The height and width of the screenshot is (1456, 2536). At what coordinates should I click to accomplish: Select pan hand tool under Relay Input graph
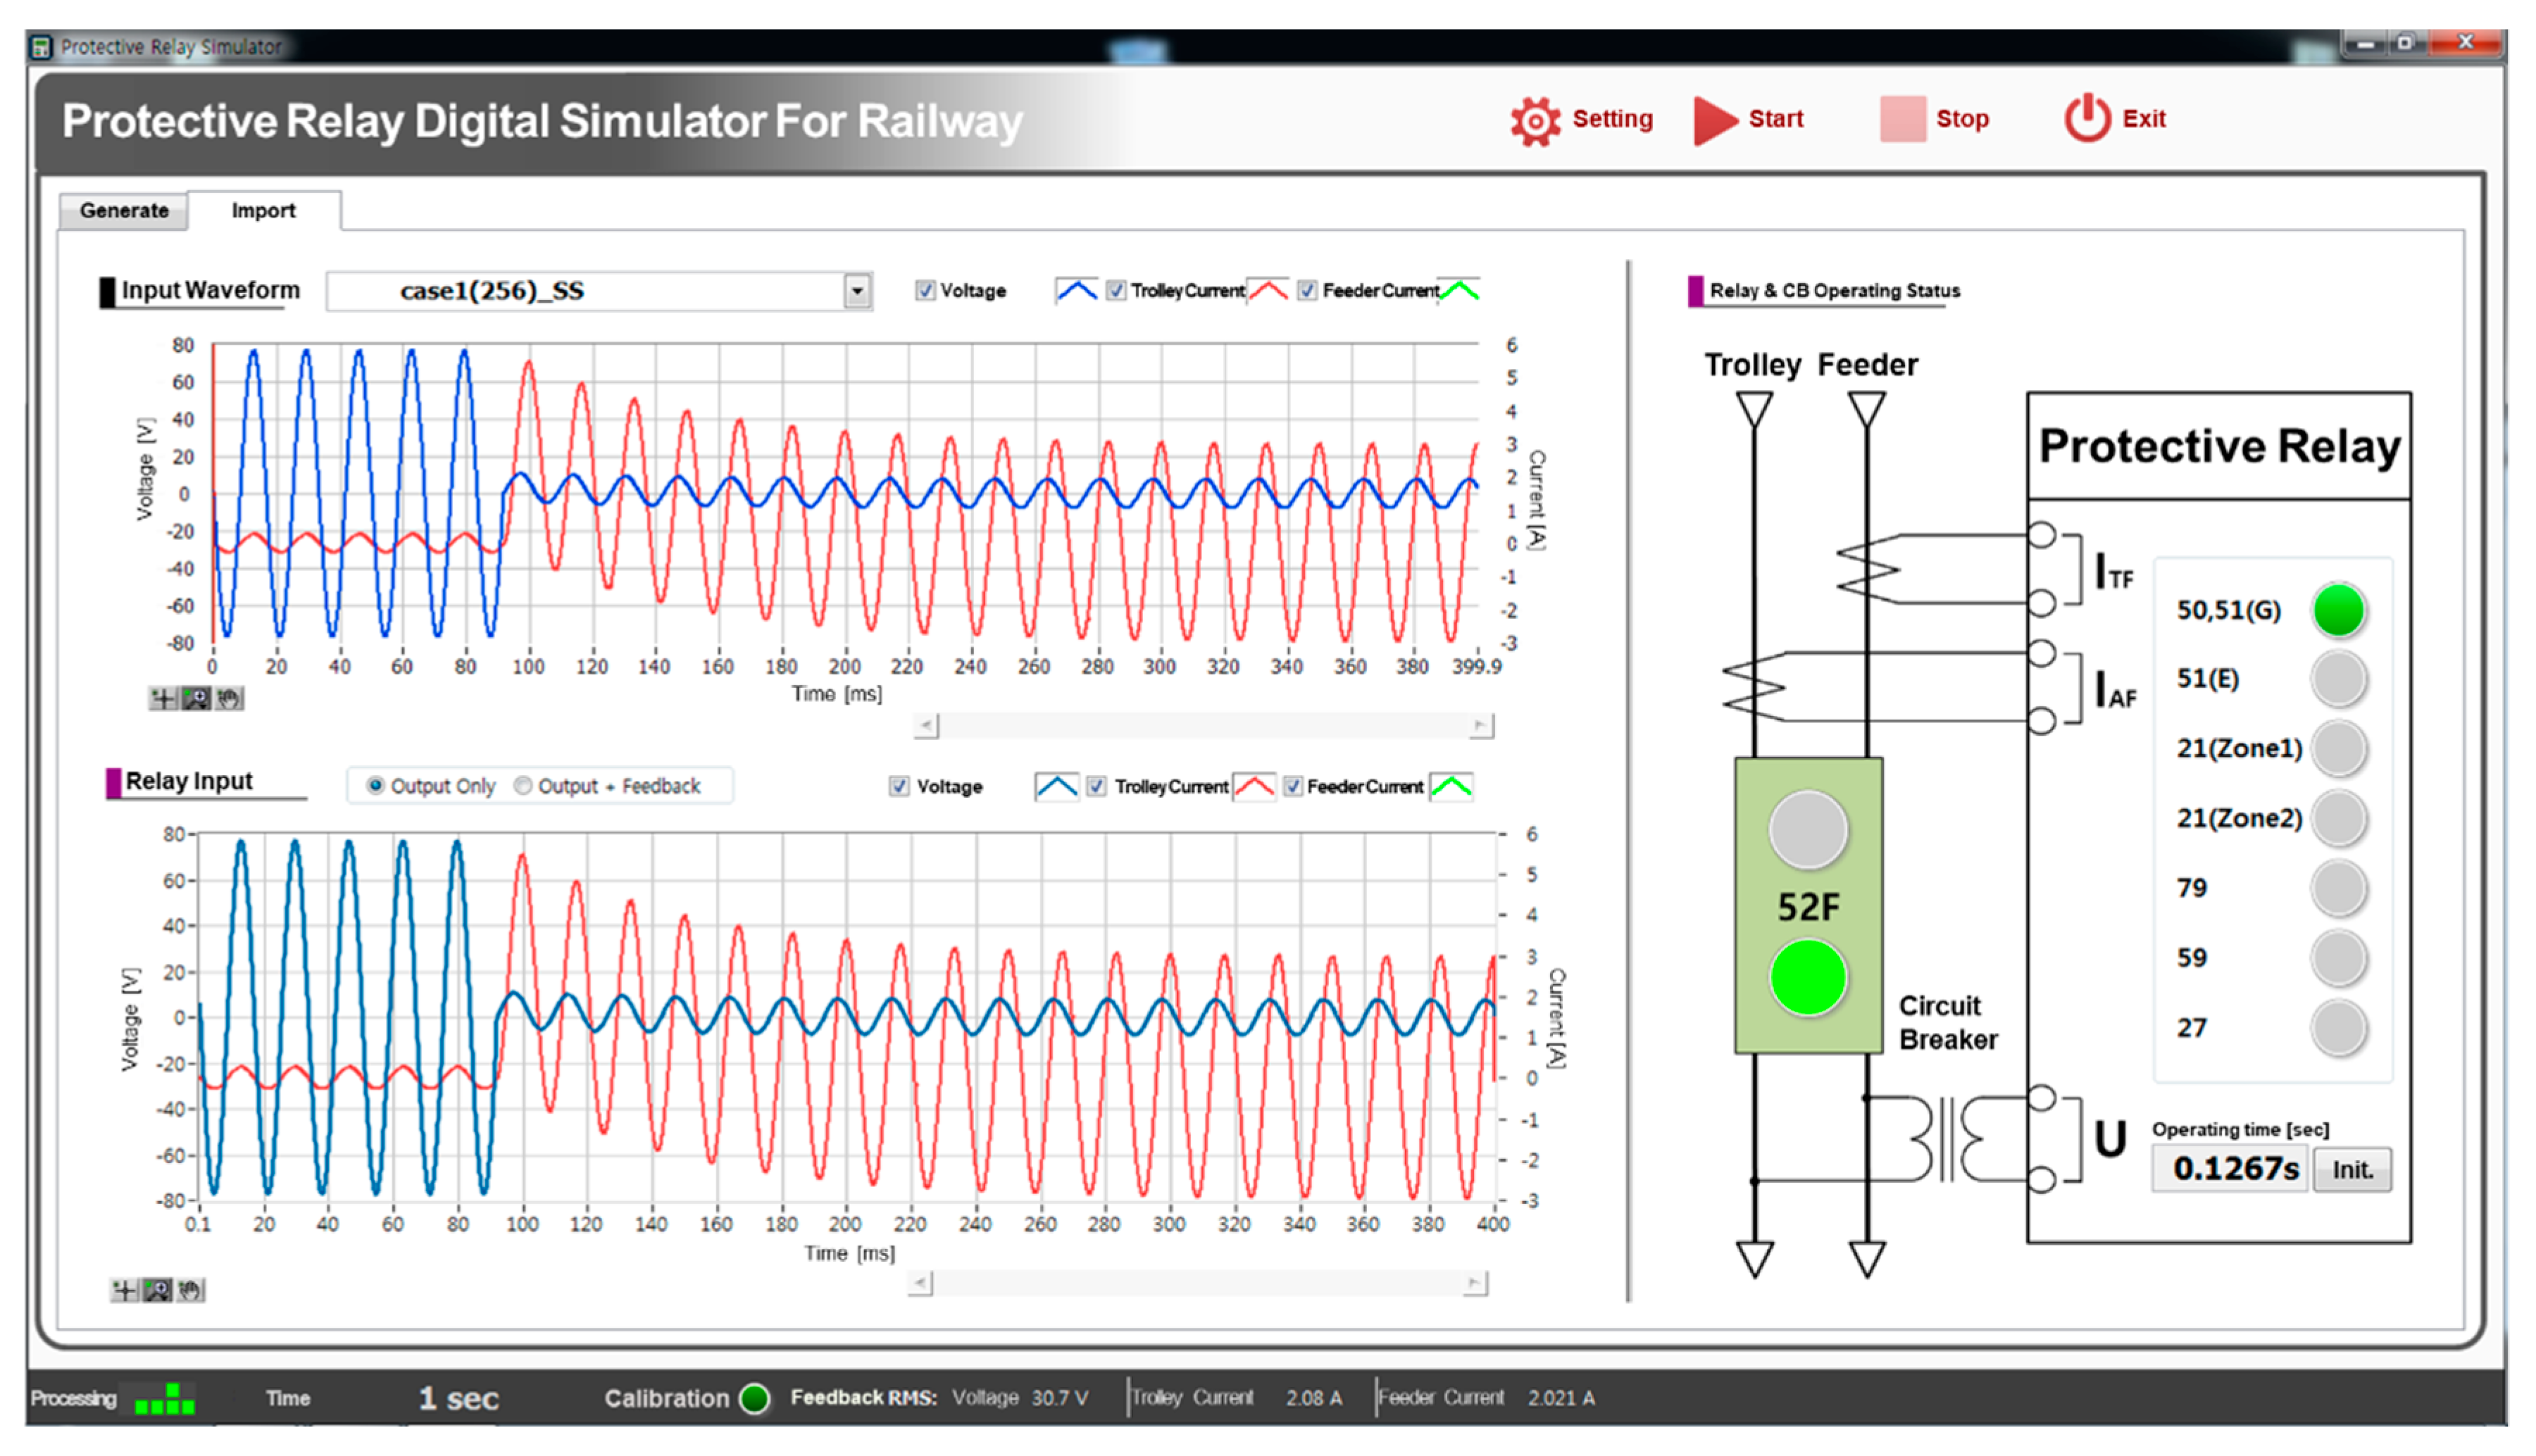pos(190,1290)
